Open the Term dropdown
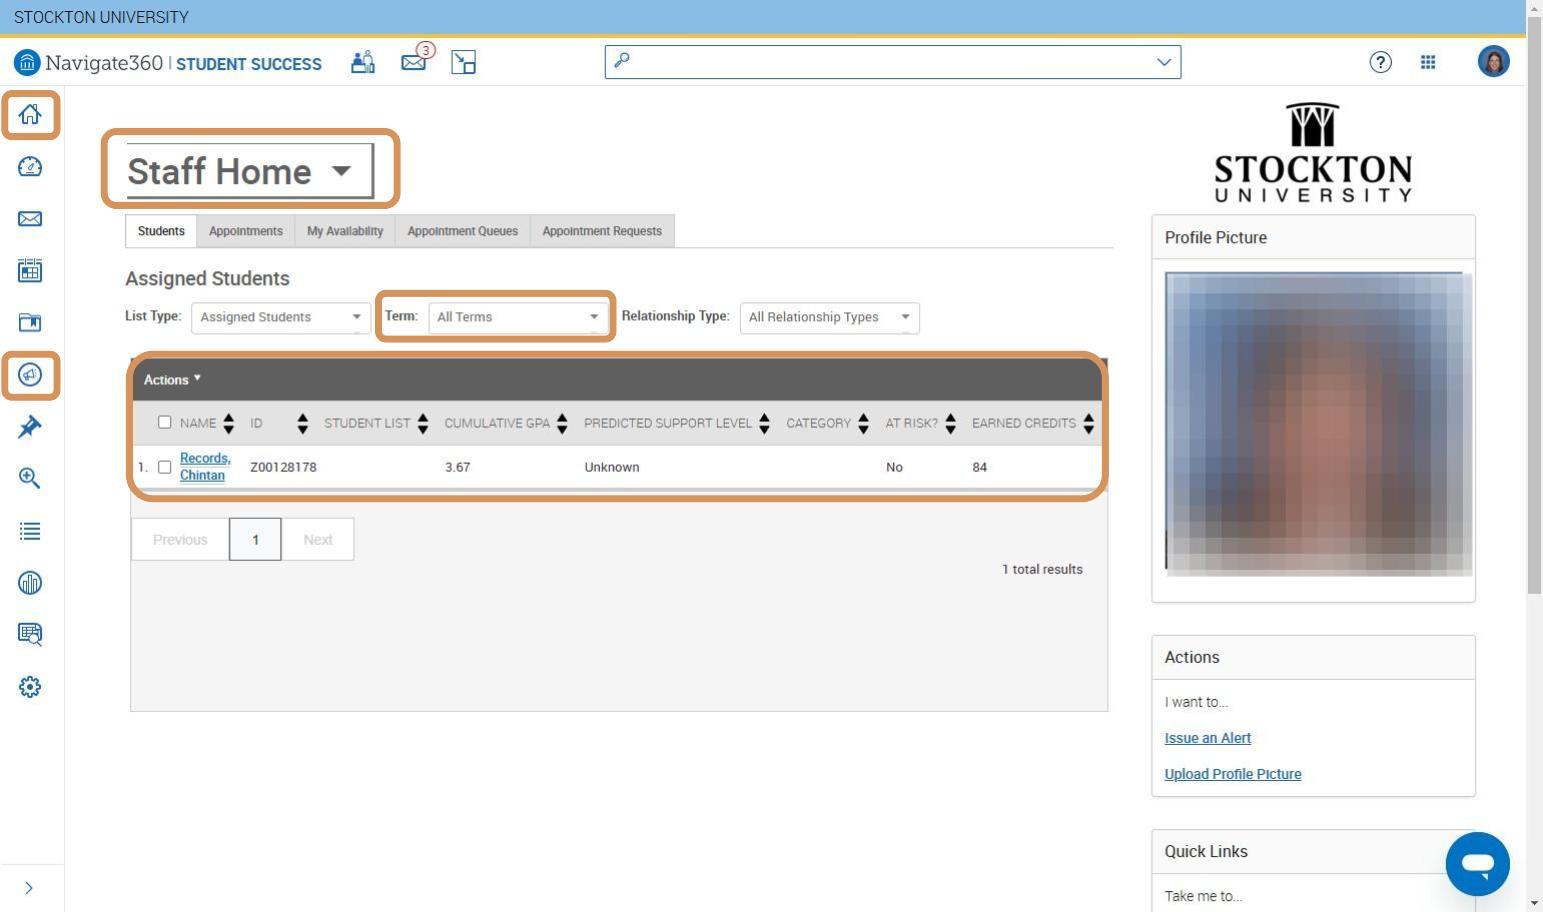The height and width of the screenshot is (912, 1543). [518, 317]
